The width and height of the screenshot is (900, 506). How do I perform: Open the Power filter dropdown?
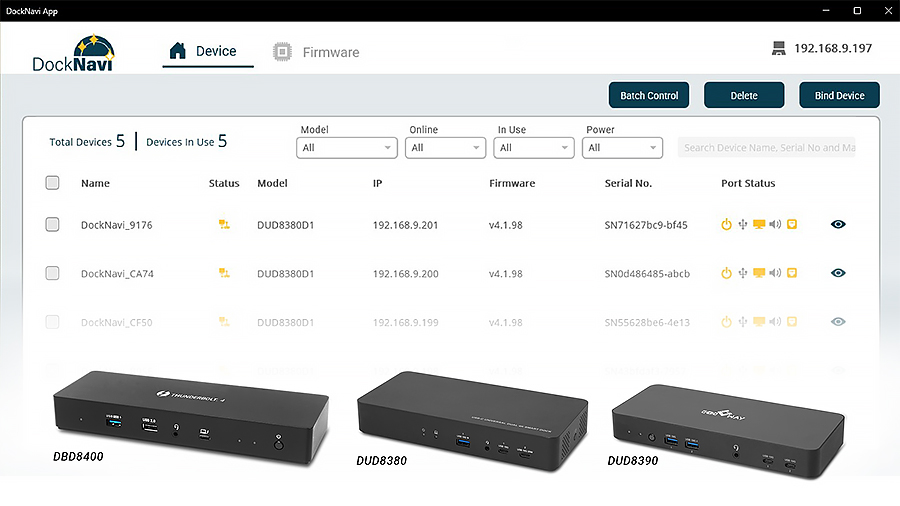[x=622, y=148]
